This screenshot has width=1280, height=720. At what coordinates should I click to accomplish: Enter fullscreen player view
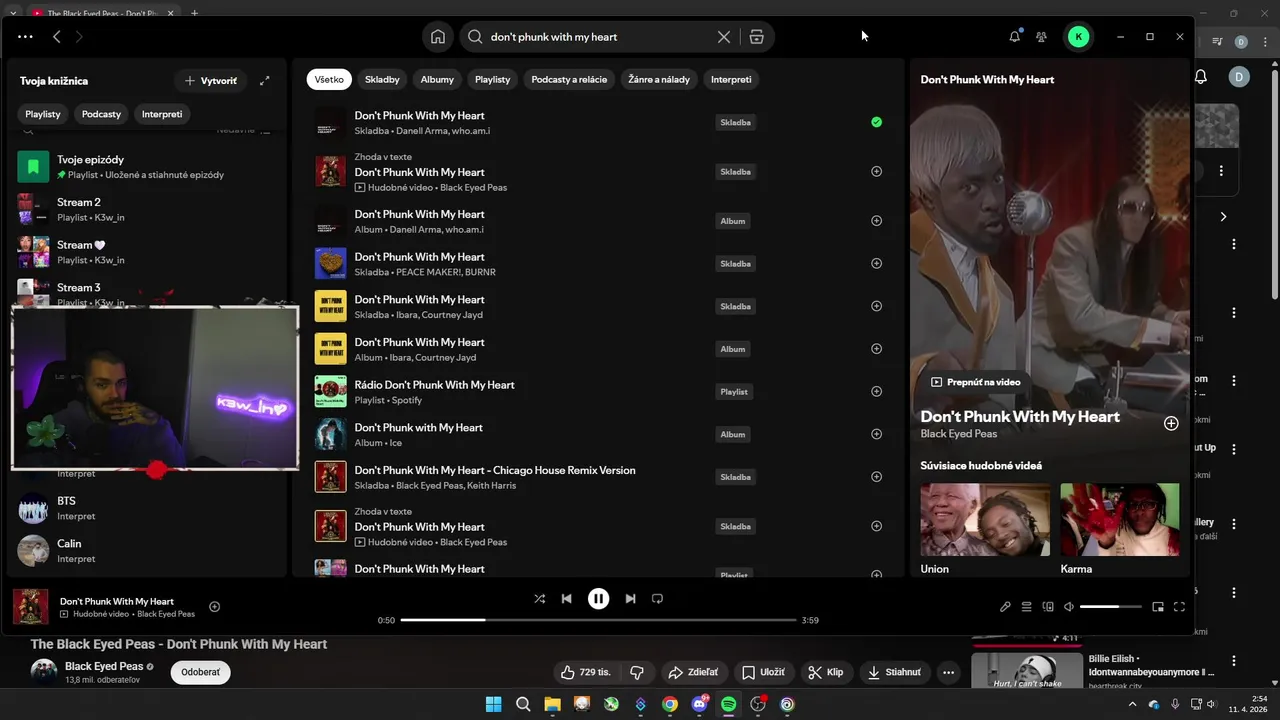click(x=1179, y=607)
